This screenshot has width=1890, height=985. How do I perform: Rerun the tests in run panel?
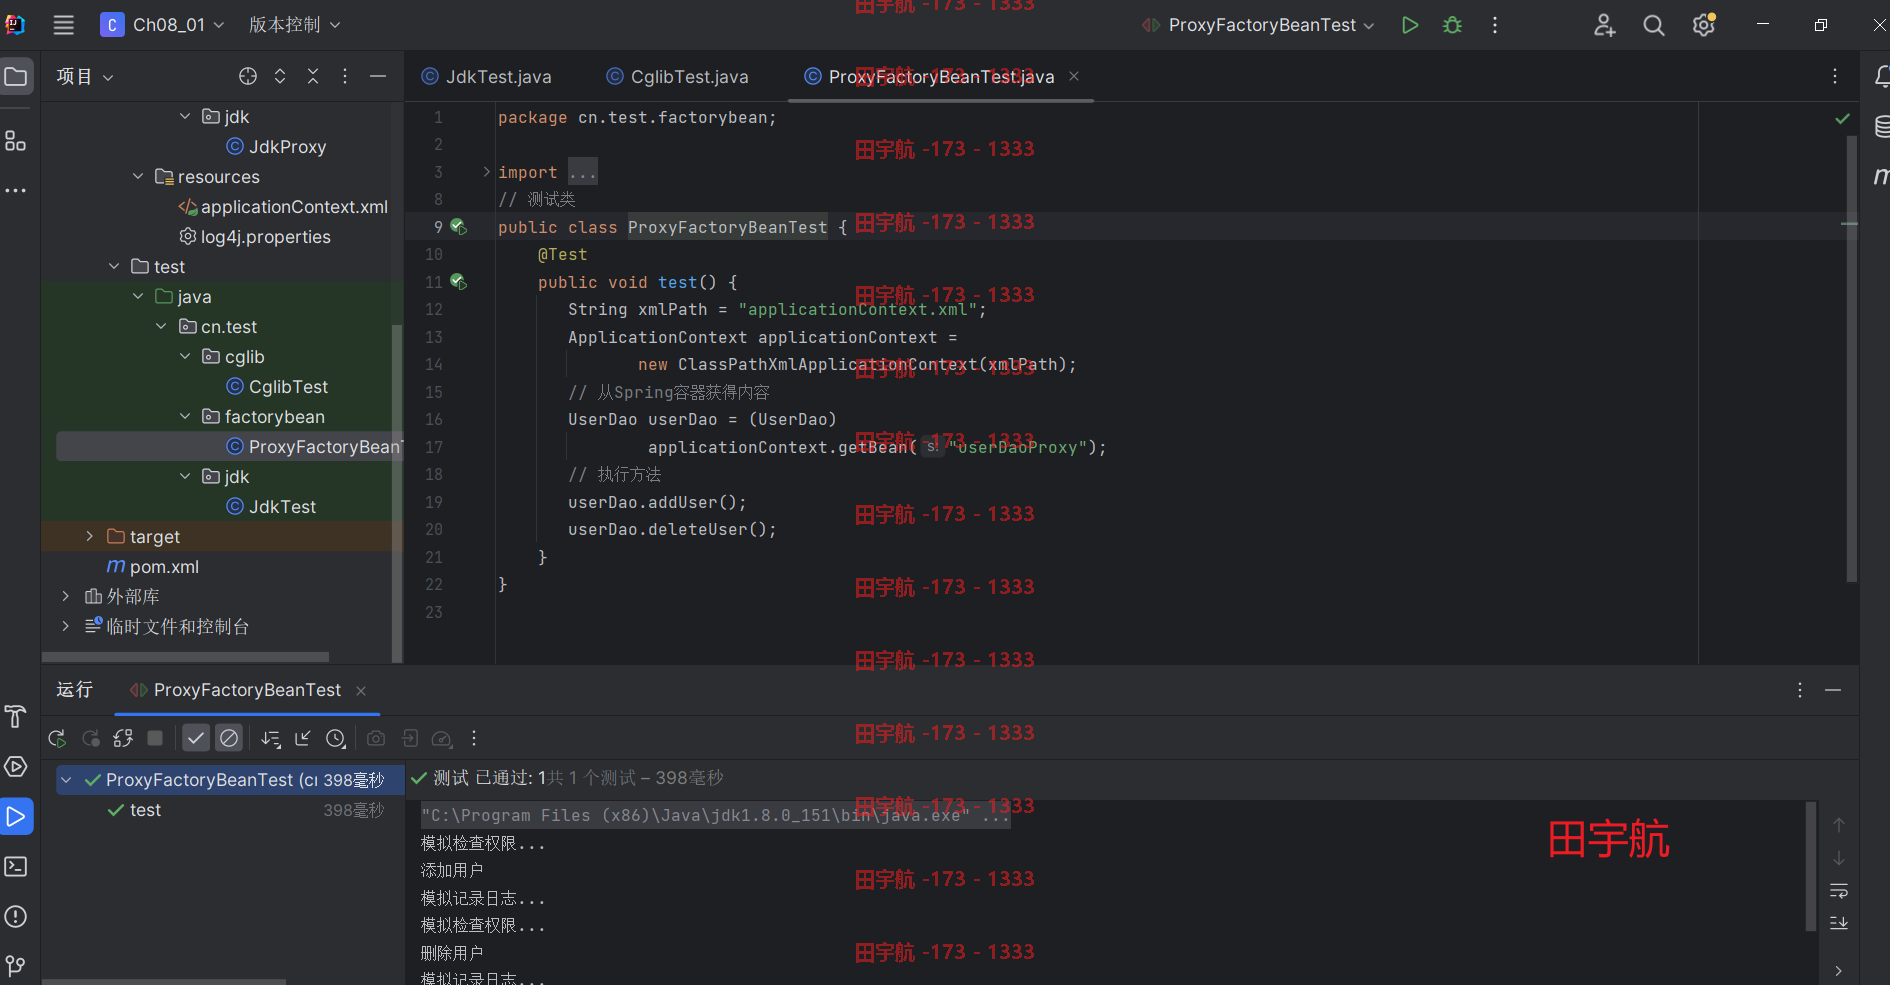point(57,738)
